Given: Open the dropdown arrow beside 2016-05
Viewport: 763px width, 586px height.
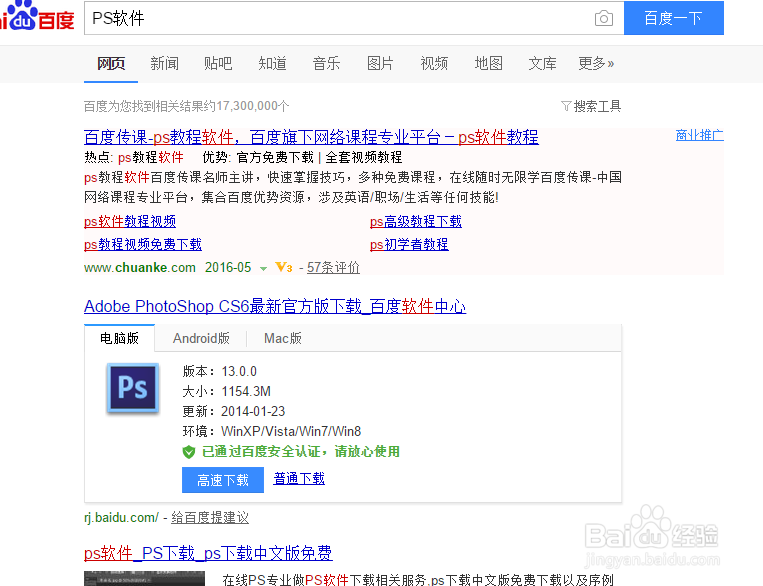Looking at the screenshot, I should (263, 269).
